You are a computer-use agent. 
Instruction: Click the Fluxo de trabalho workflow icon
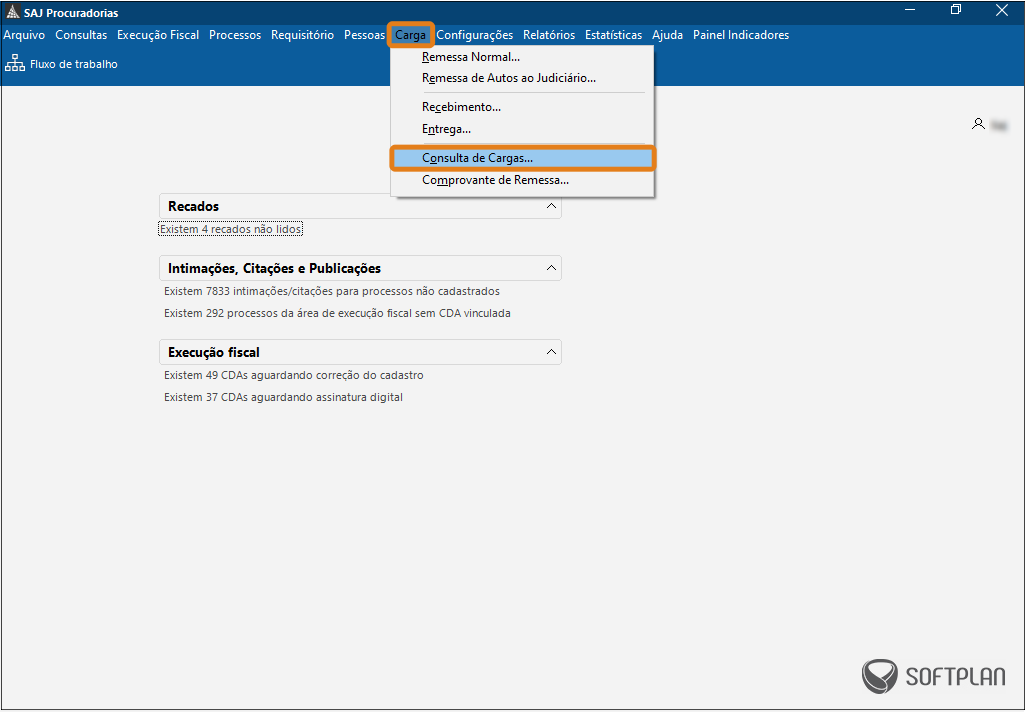click(x=15, y=64)
